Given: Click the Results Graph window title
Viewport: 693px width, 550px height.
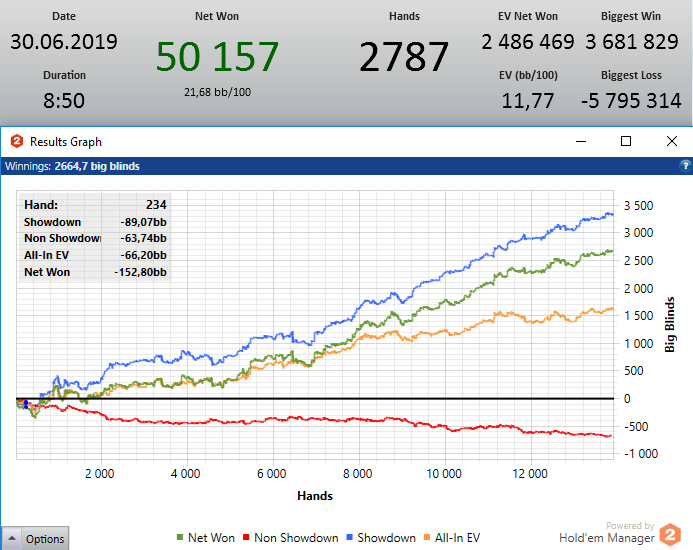Looking at the screenshot, I should (x=66, y=142).
